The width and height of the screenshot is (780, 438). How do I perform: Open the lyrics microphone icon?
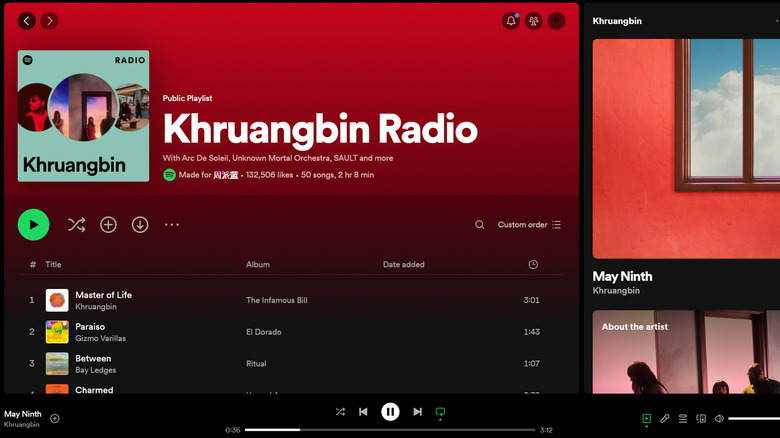point(665,418)
